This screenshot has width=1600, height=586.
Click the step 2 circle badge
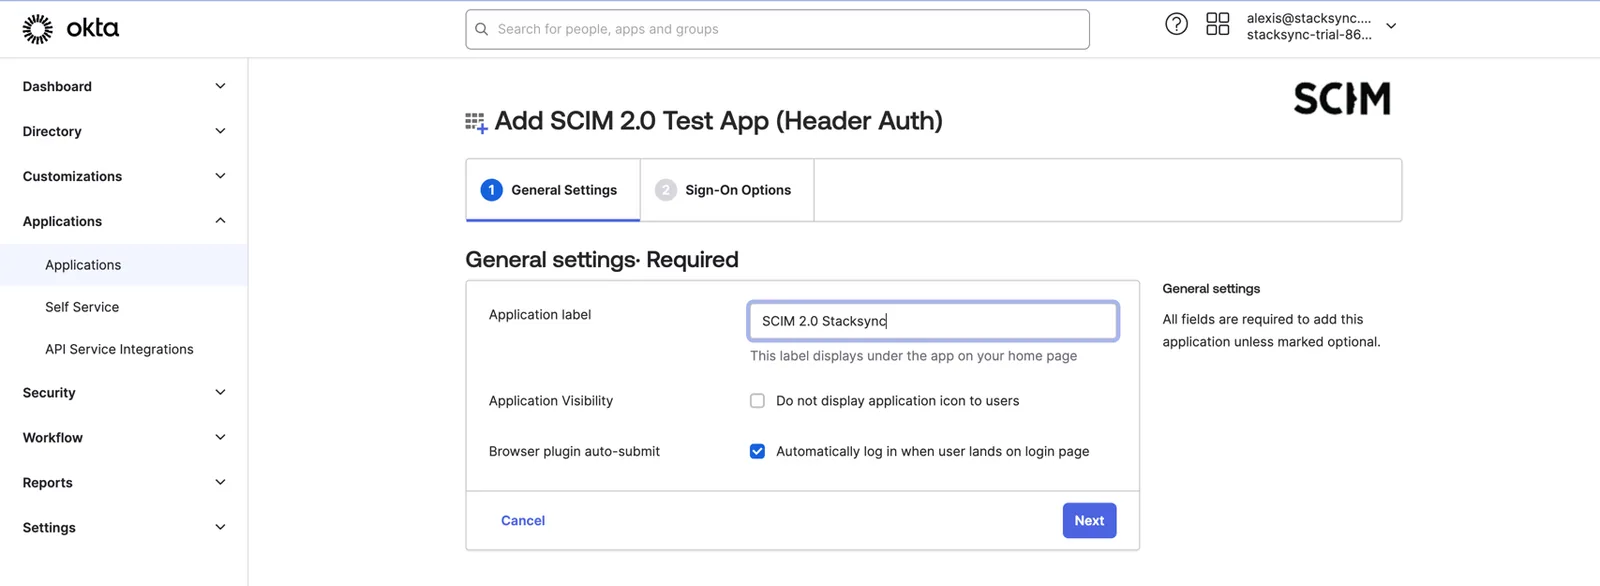(x=665, y=190)
